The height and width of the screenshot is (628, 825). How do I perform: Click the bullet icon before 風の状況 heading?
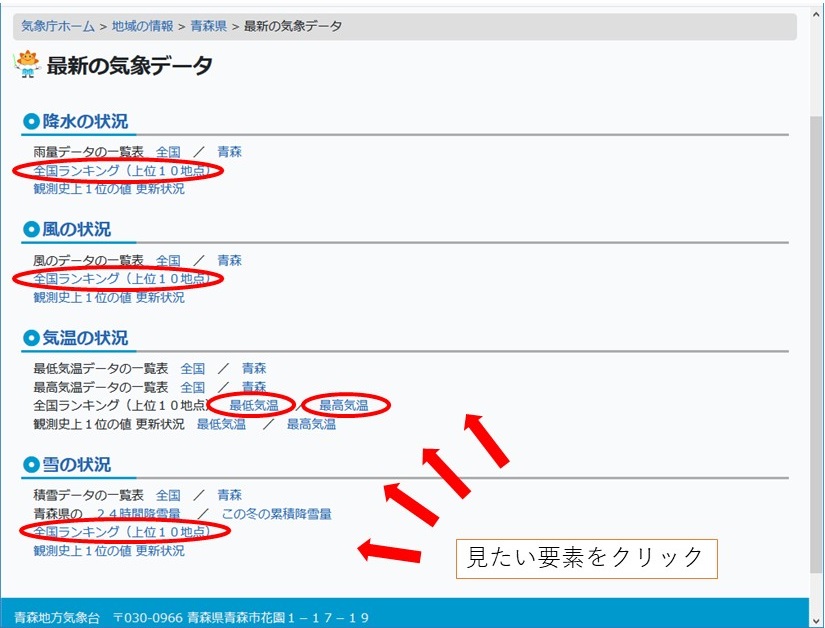pyautogui.click(x=30, y=230)
